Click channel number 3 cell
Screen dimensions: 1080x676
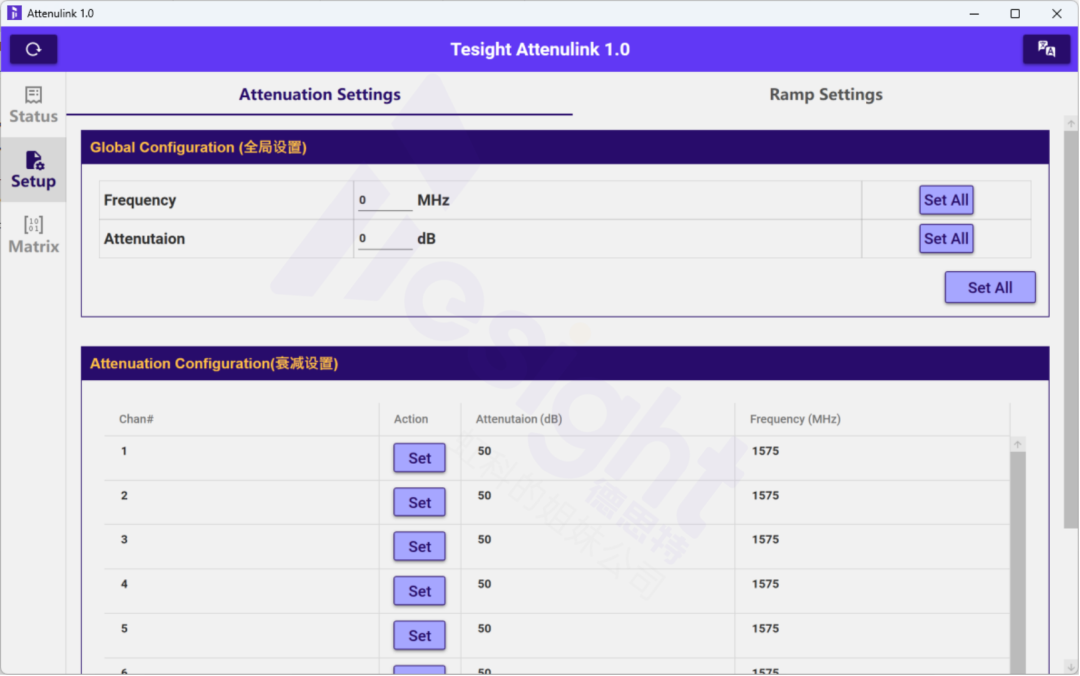click(124, 540)
